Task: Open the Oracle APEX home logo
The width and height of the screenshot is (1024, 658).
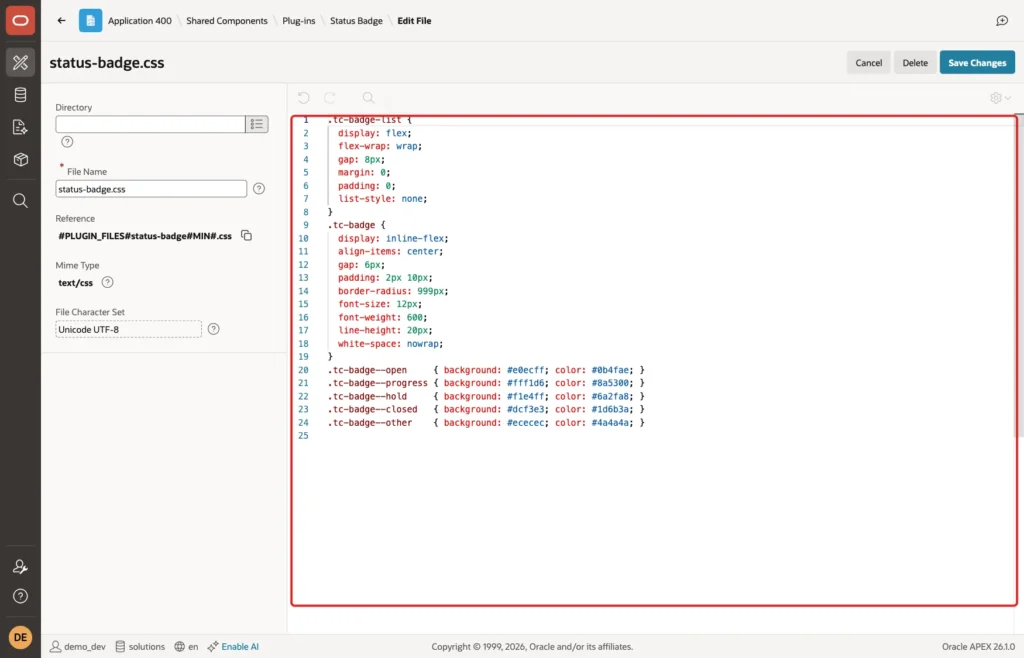Action: click(x=20, y=20)
